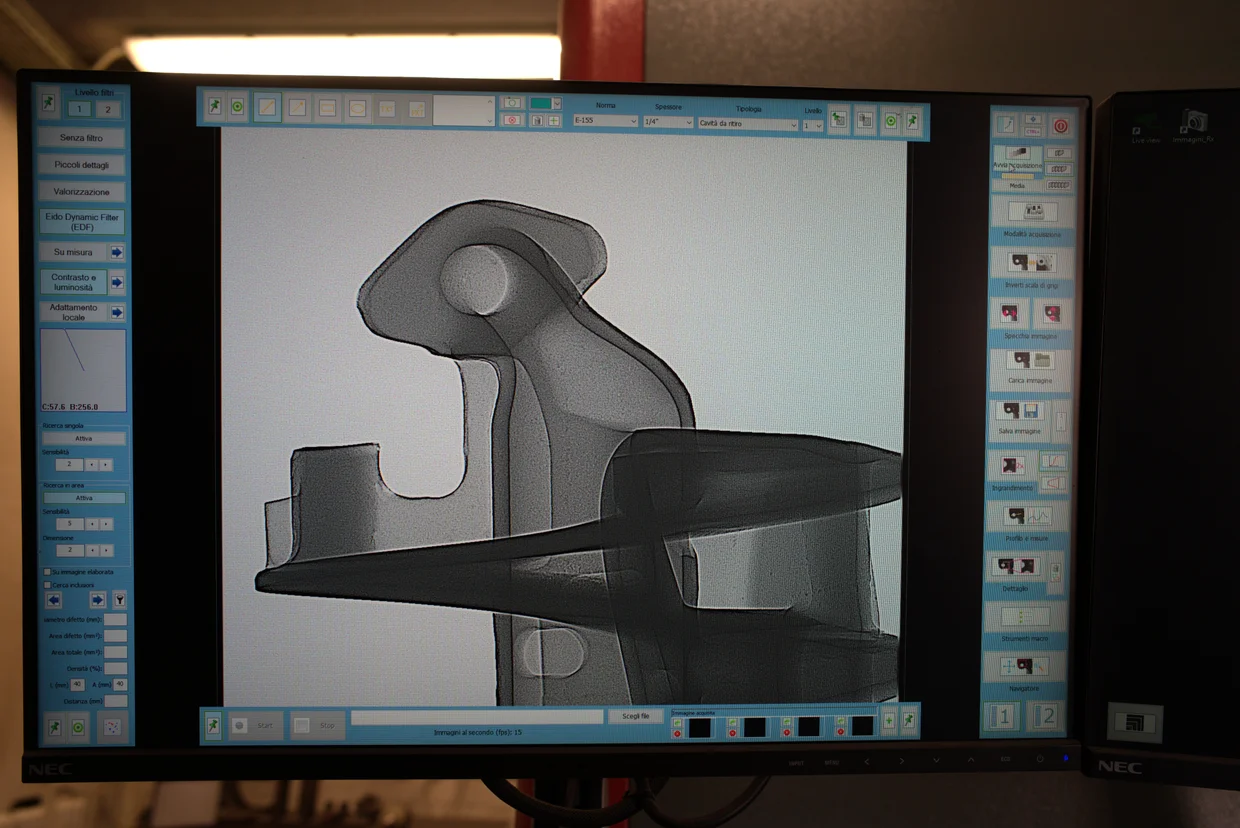Invert the grayscale with Inverti scala di grigi
The image size is (1240, 828).
click(x=1030, y=264)
